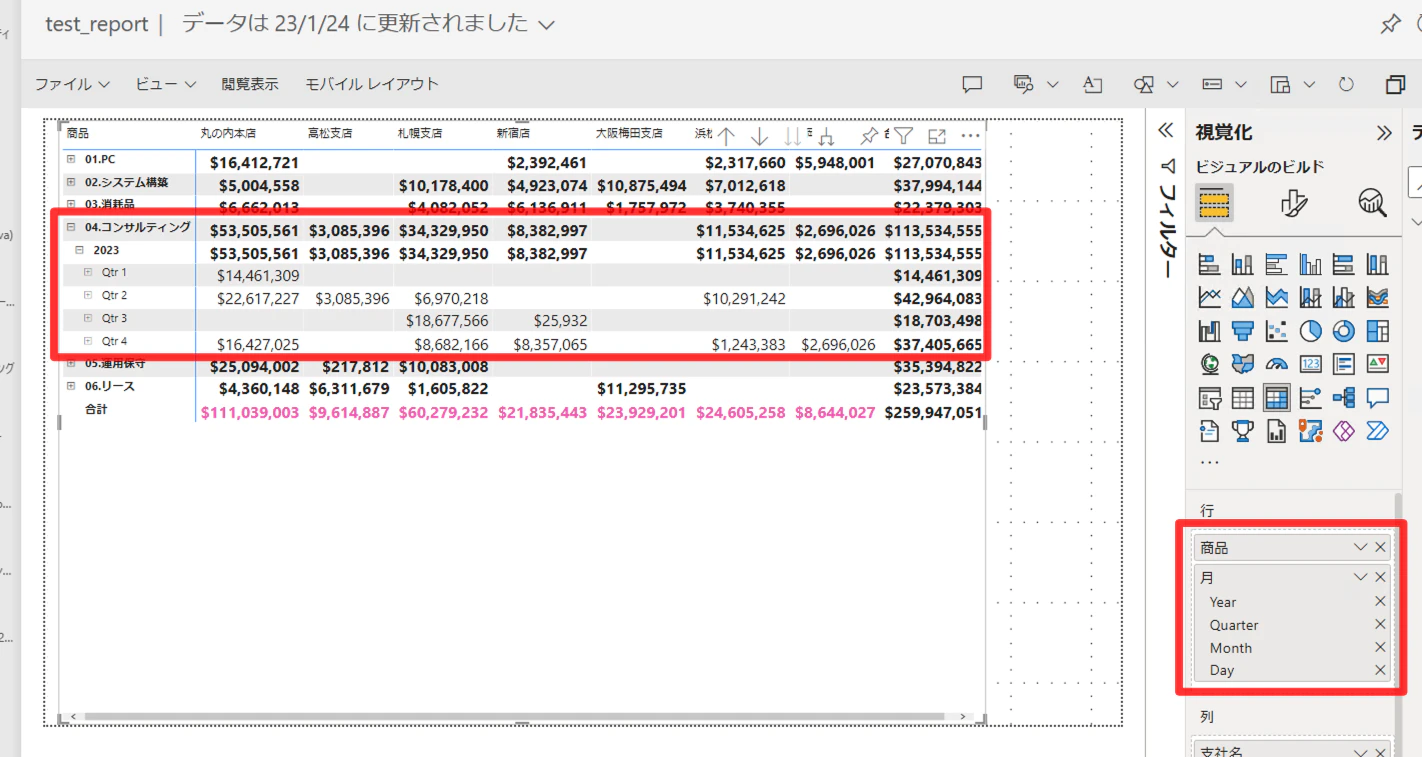Select the pie chart visual icon
Screen dimensions: 1422x757
(x=1311, y=331)
